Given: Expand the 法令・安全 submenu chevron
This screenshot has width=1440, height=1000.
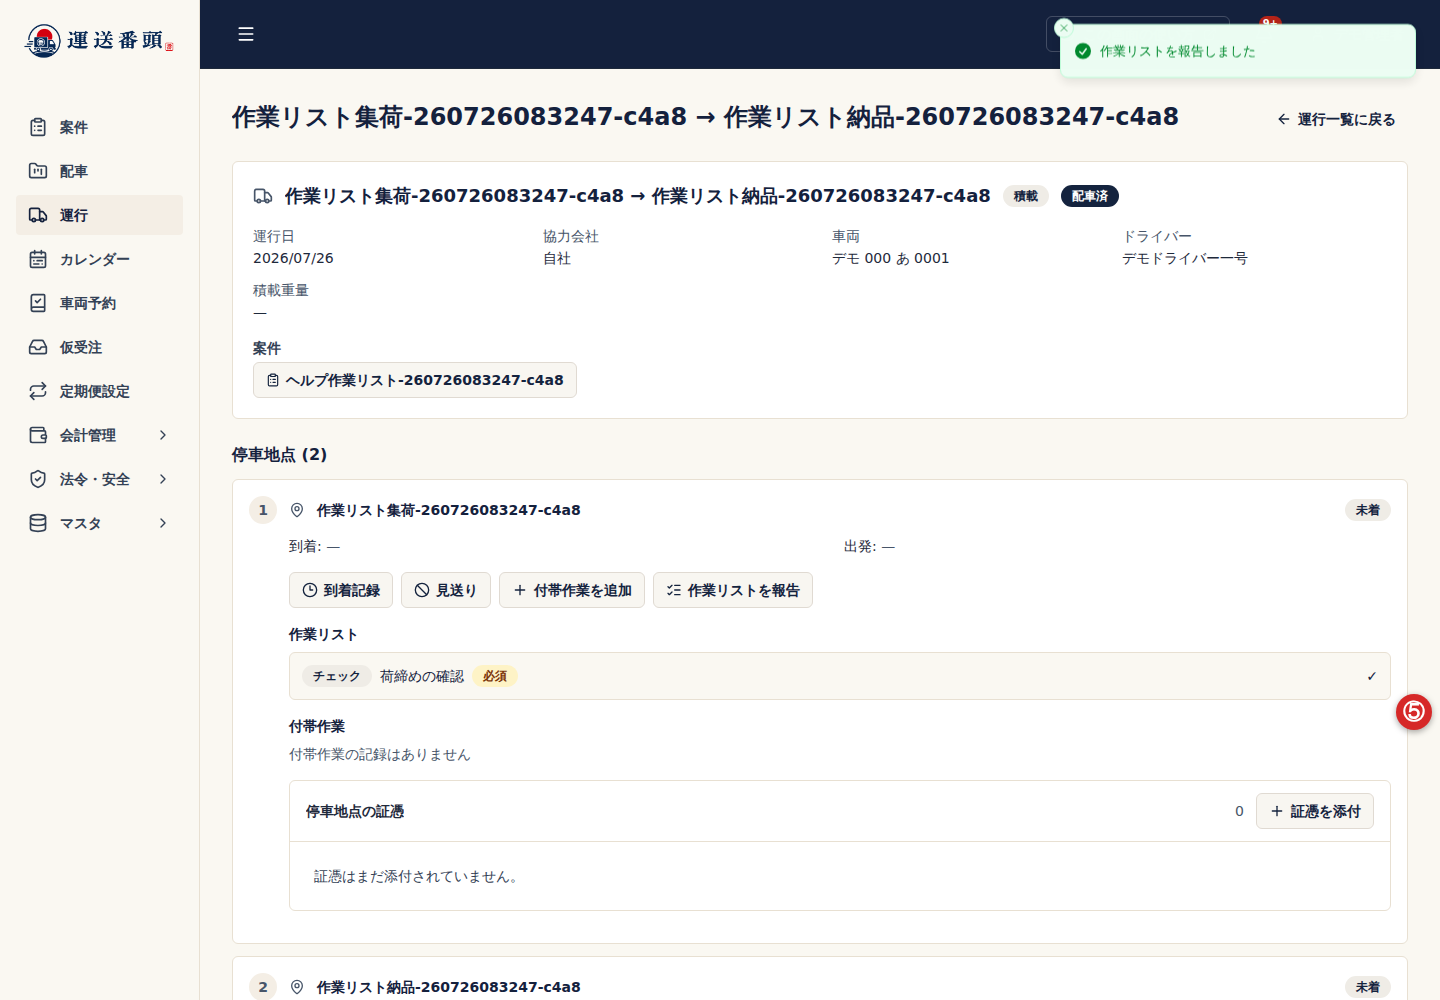Looking at the screenshot, I should pyautogui.click(x=163, y=479).
